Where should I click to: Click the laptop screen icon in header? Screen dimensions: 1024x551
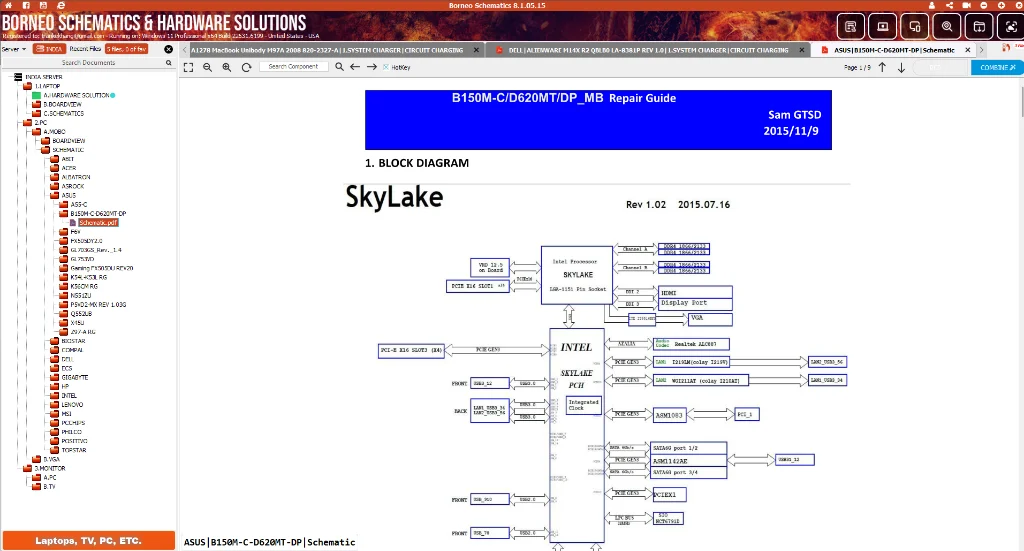tap(882, 27)
